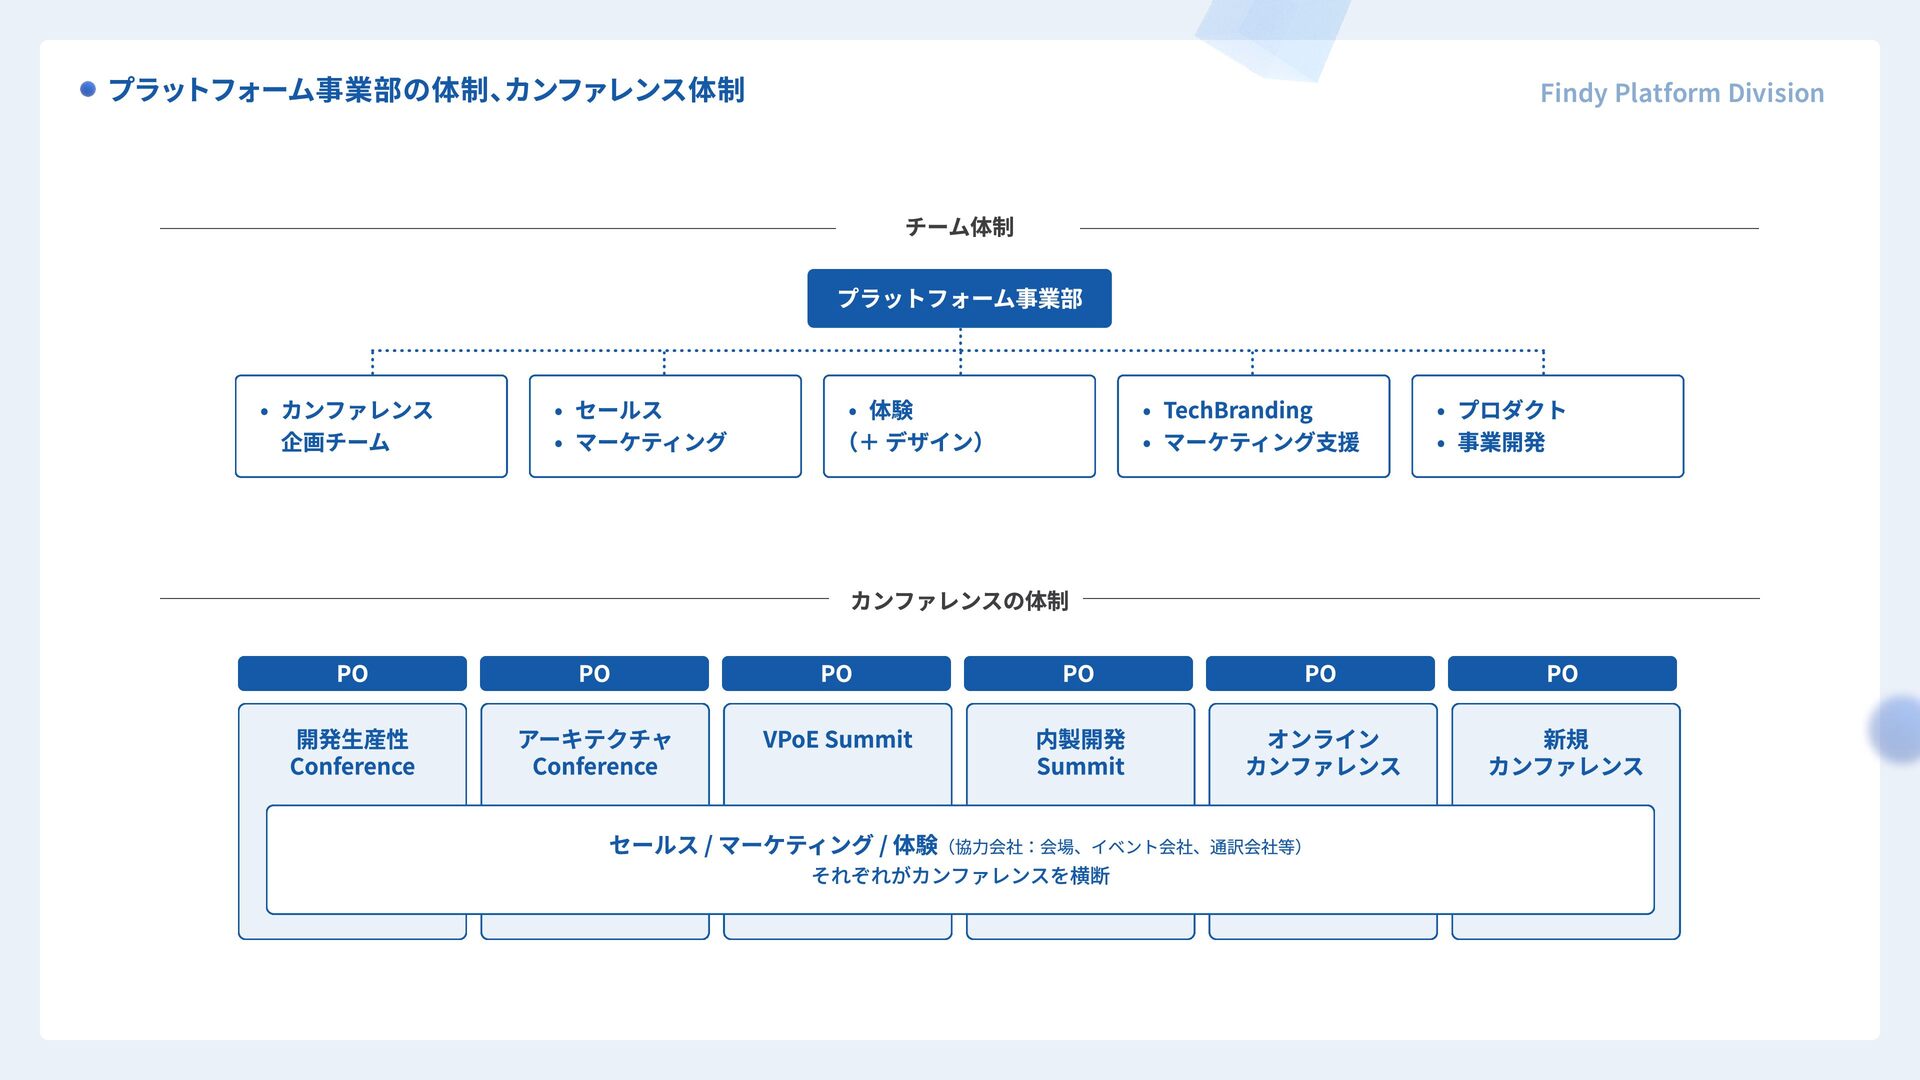This screenshot has width=1920, height=1080.
Task: Select the 開発生産性 Conference card
Action: 352,753
